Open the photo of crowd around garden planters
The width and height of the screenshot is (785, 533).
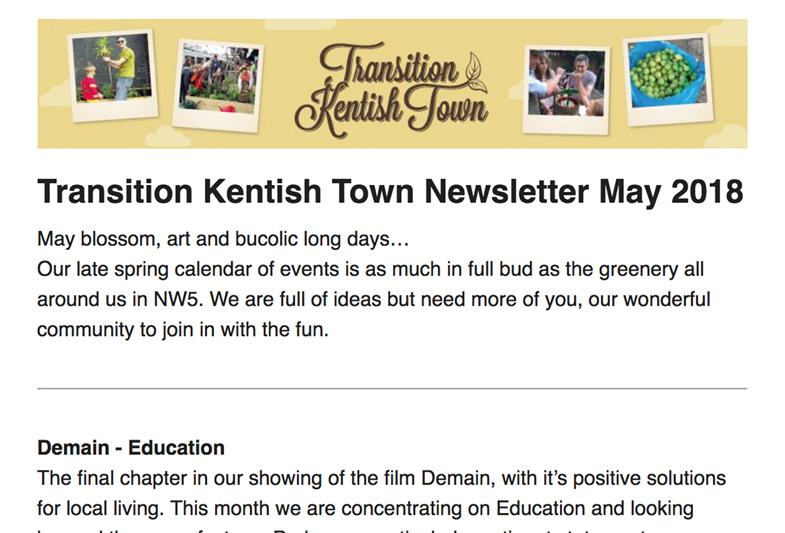point(218,86)
